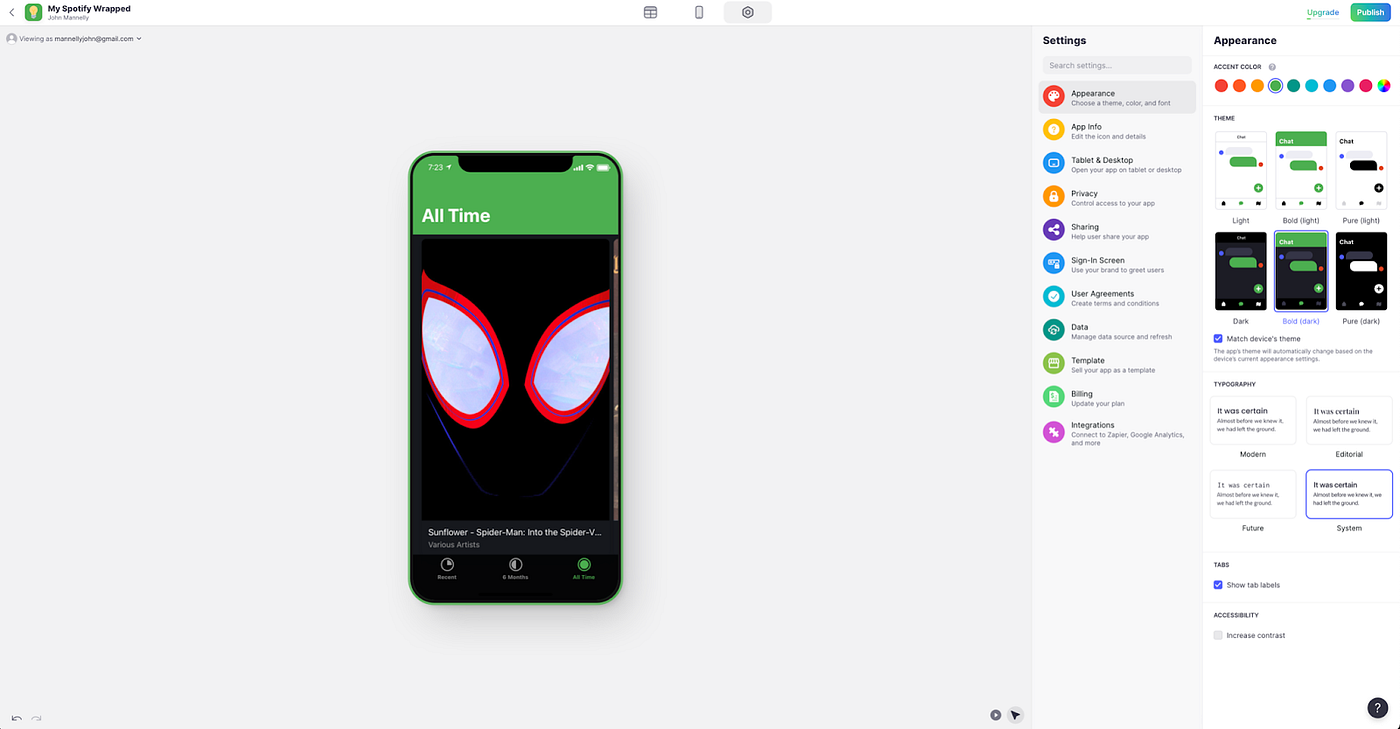Image resolution: width=1400 pixels, height=729 pixels.
Task: Click the redo arrow icon
Action: [x=37, y=718]
